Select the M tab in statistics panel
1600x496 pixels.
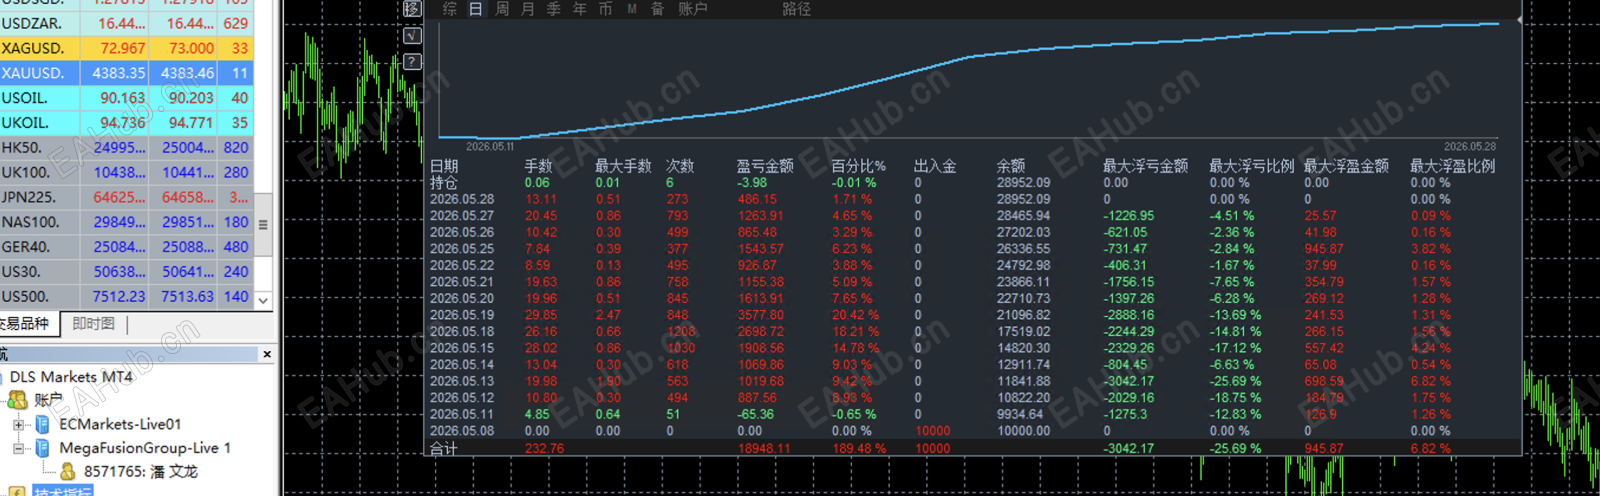[x=632, y=9]
